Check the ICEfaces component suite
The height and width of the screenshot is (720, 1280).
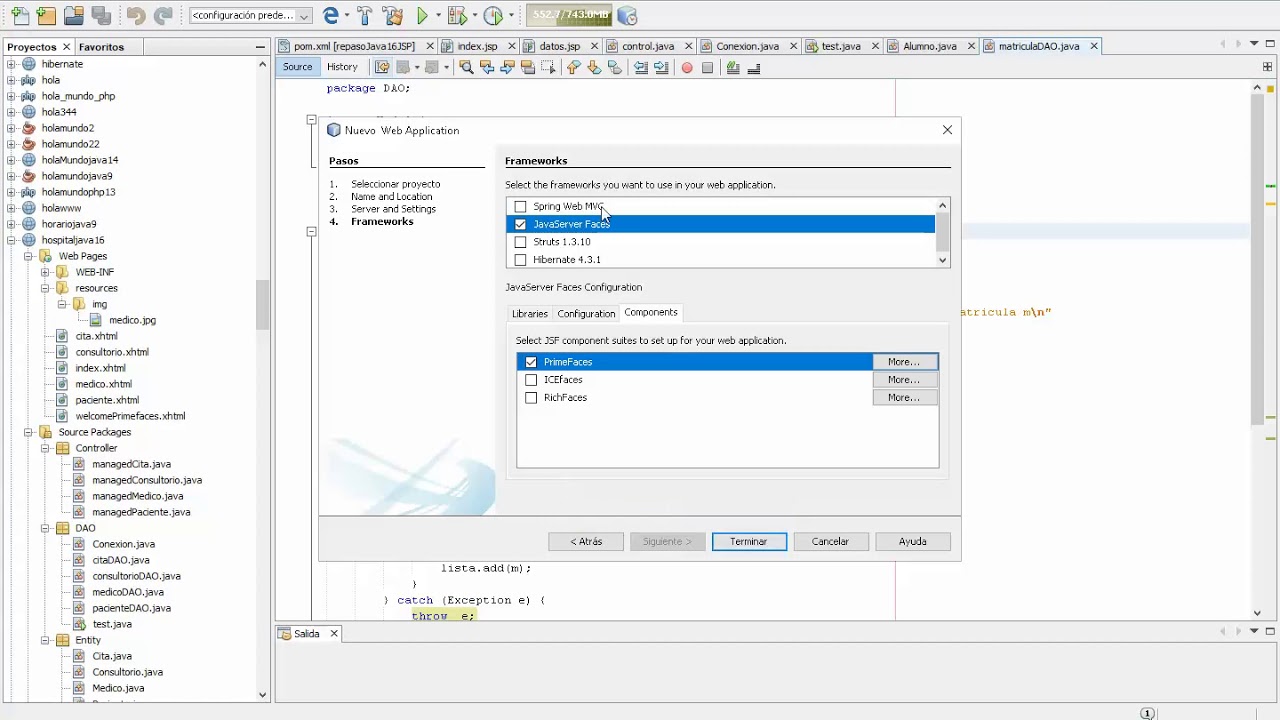pos(531,380)
